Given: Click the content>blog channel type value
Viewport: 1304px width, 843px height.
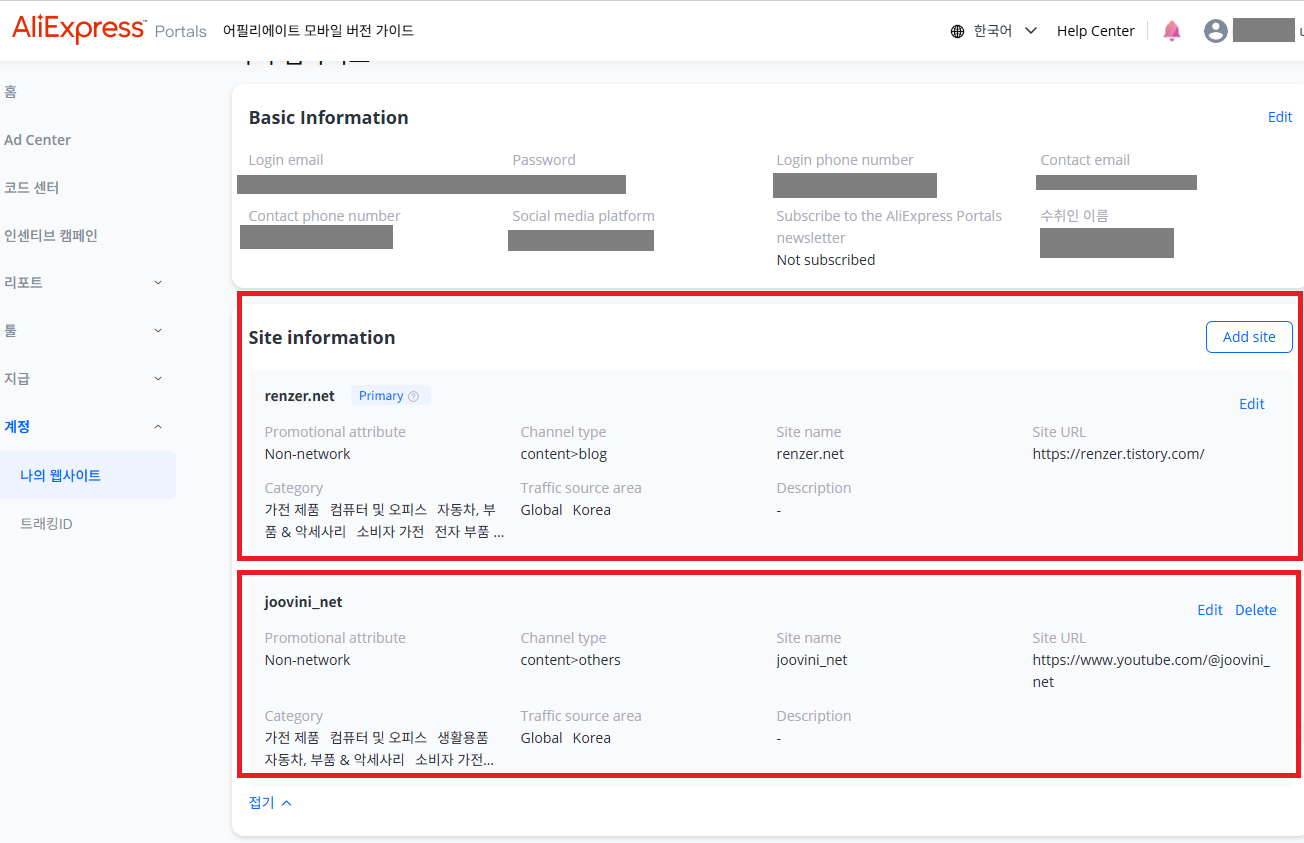Looking at the screenshot, I should 564,454.
